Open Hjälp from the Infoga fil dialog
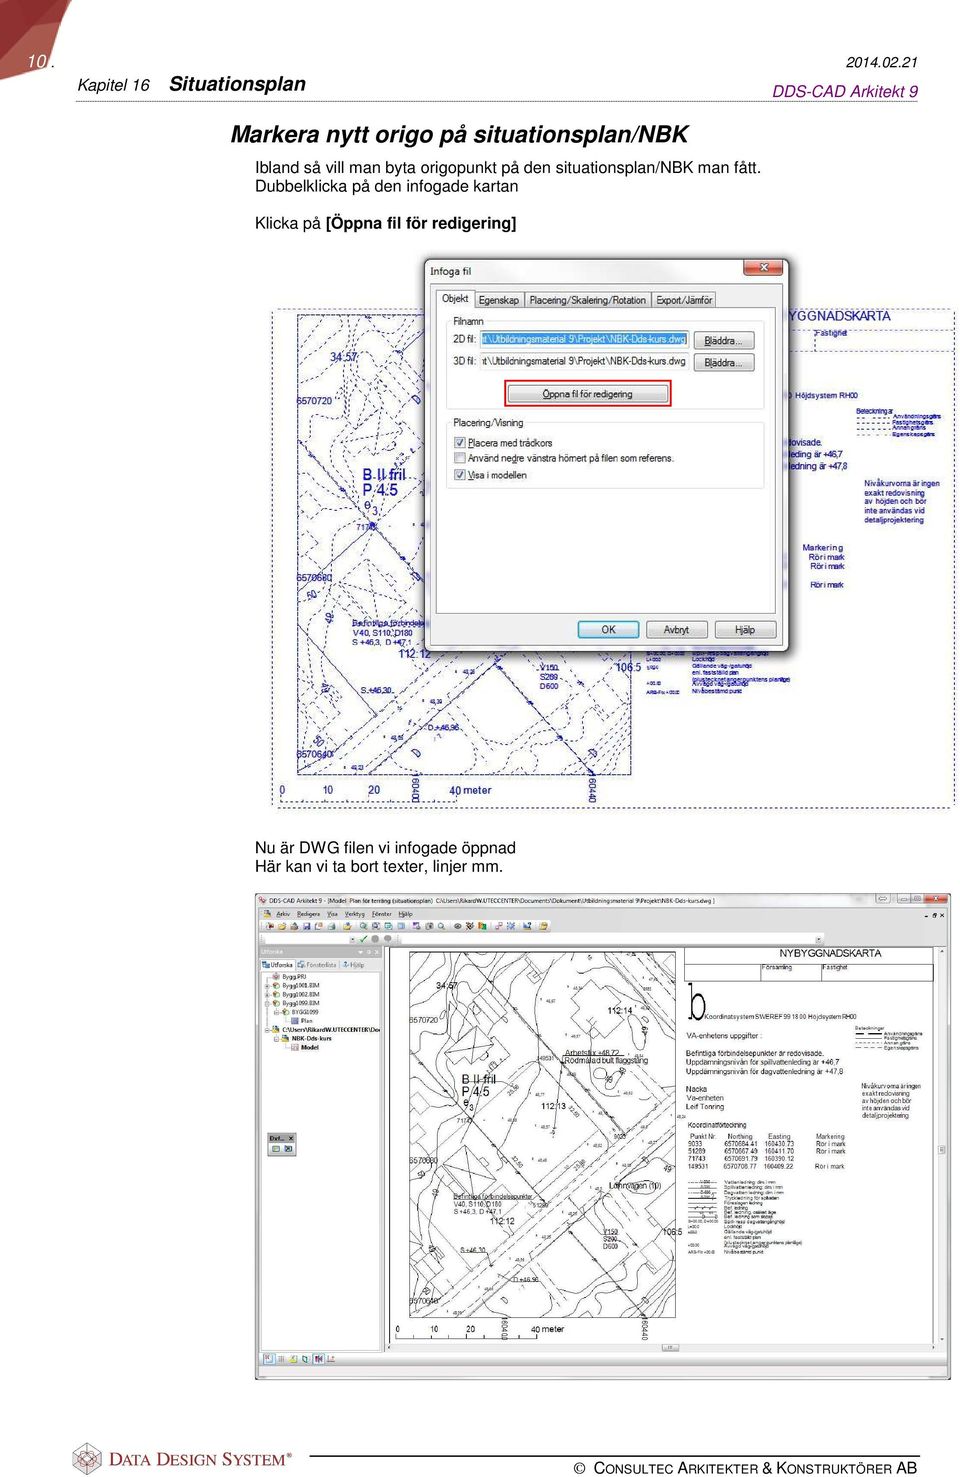 click(x=745, y=630)
